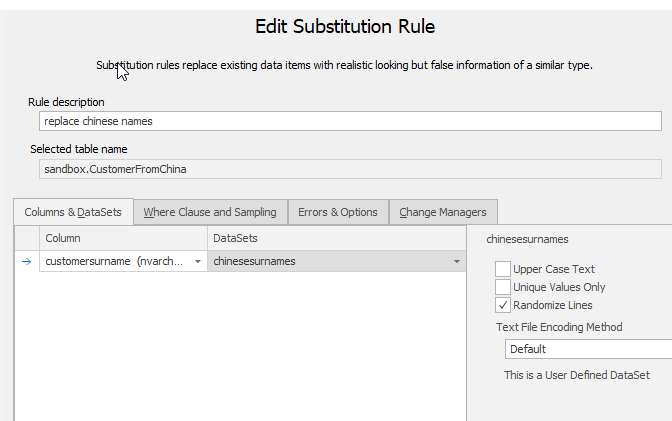Switch to the Where Clause and Sampling tab
This screenshot has width=672, height=421.
209,212
